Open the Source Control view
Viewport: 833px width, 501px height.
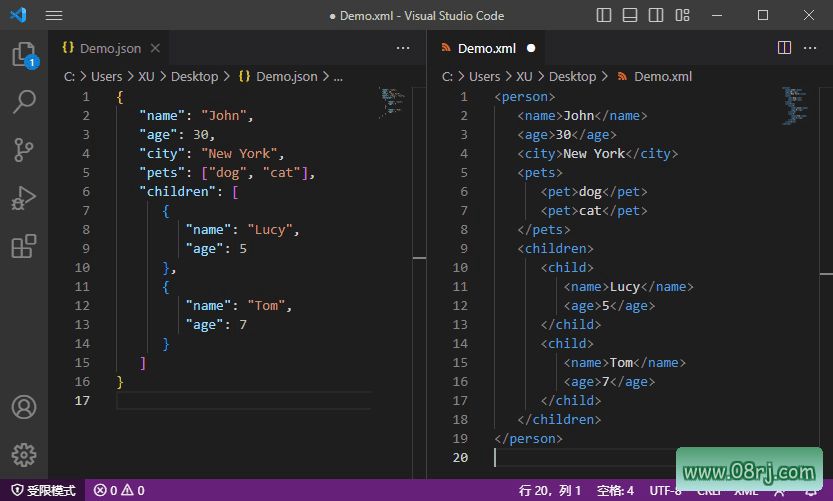pos(23,150)
